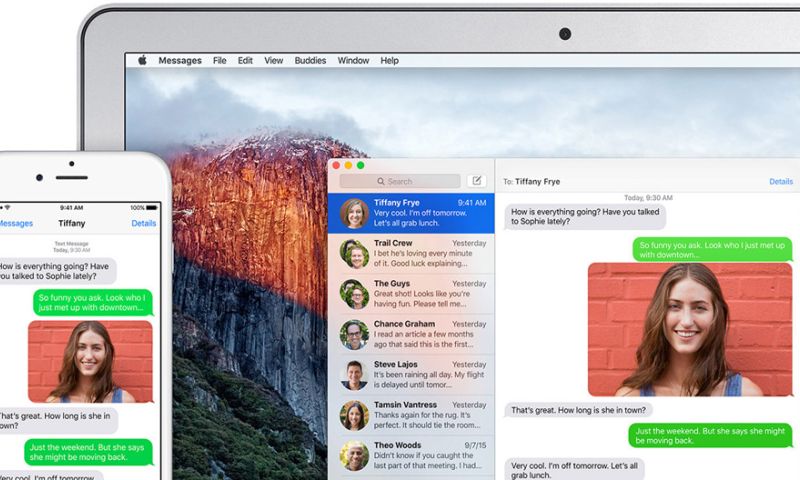Click Tiffany Frye's avatar in sidebar
800x480 pixels.
354,213
